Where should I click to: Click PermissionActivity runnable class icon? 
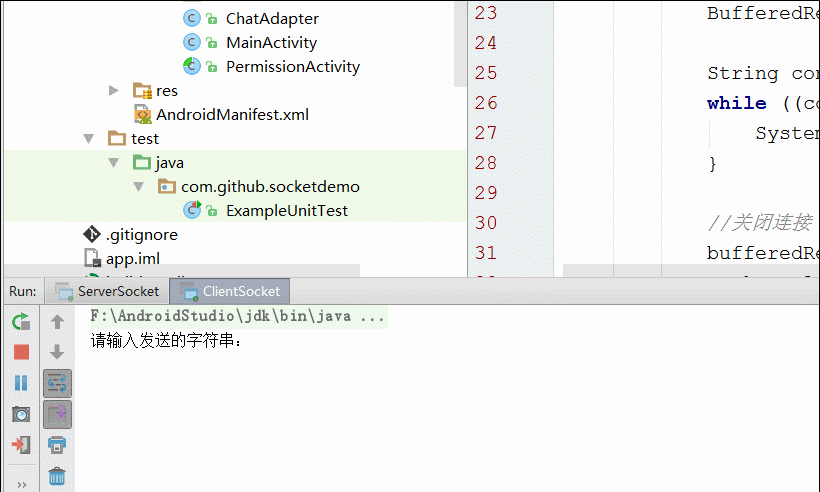191,66
